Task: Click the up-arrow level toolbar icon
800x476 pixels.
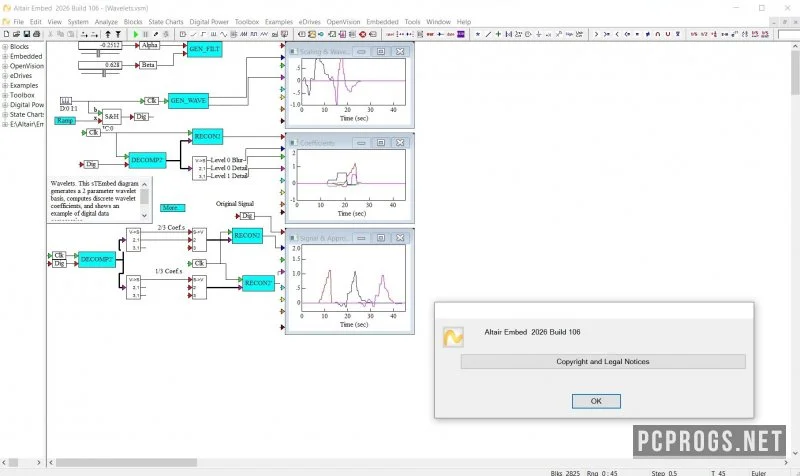Action: click(108, 34)
